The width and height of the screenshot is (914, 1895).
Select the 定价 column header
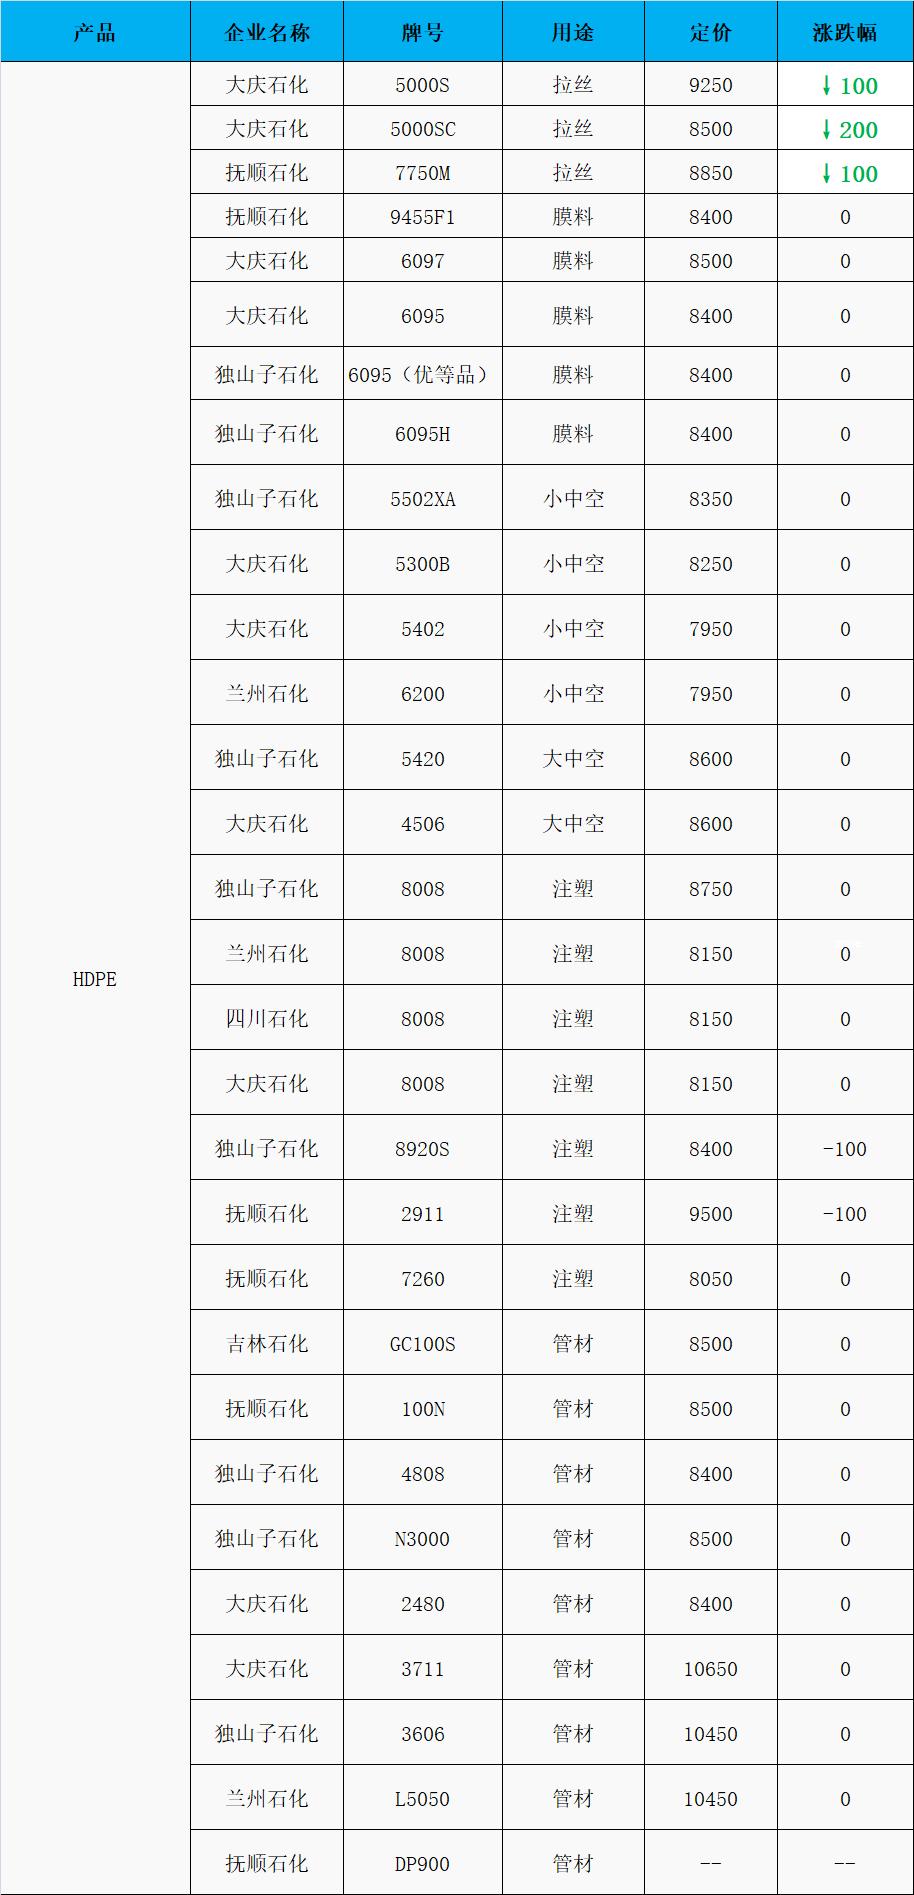pos(711,32)
